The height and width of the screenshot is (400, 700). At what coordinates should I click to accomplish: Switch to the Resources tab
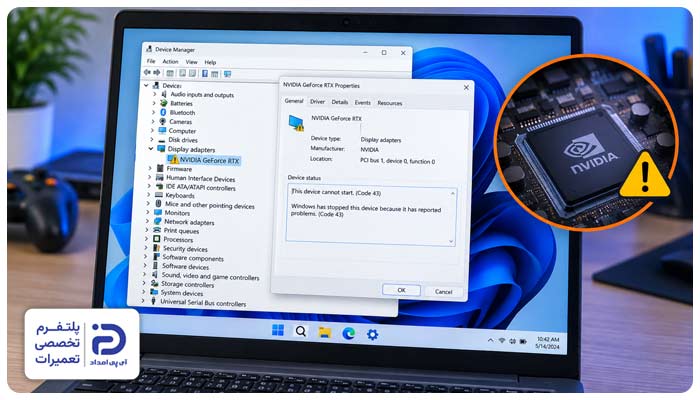coord(390,103)
